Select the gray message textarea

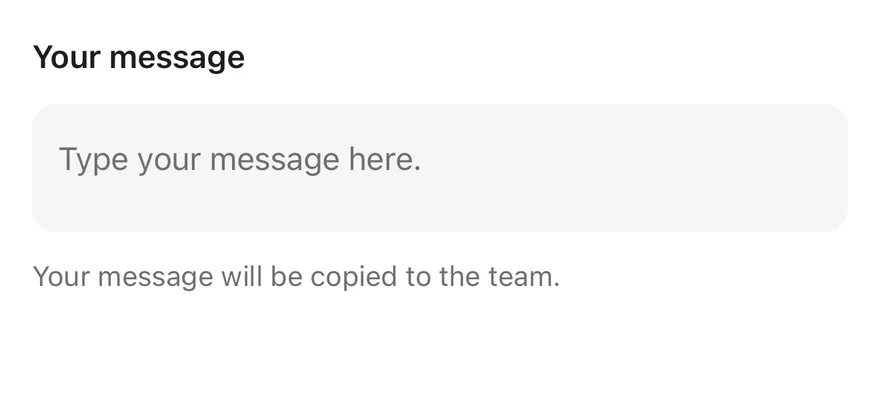(439, 168)
